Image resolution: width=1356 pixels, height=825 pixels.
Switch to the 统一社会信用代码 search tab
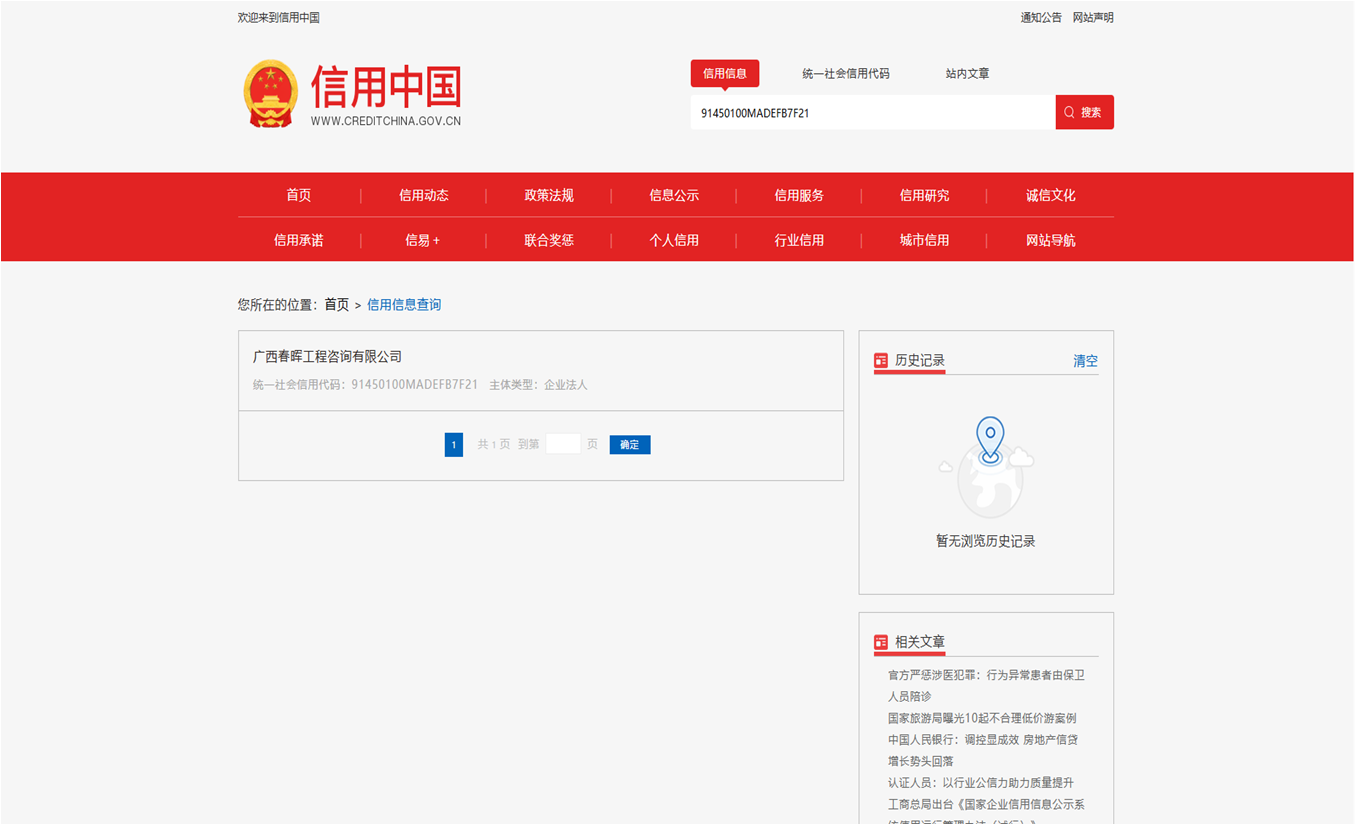(x=848, y=73)
